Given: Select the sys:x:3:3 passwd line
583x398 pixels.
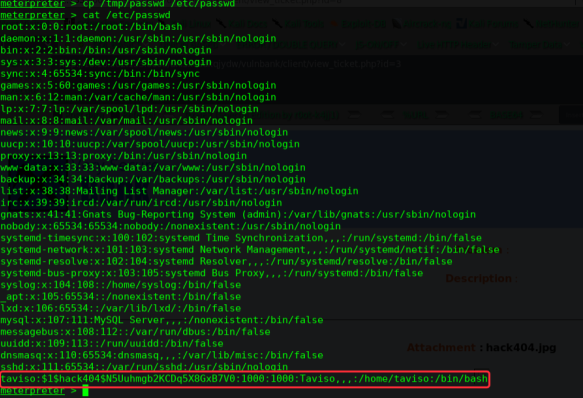Looking at the screenshot, I should click(x=106, y=62).
